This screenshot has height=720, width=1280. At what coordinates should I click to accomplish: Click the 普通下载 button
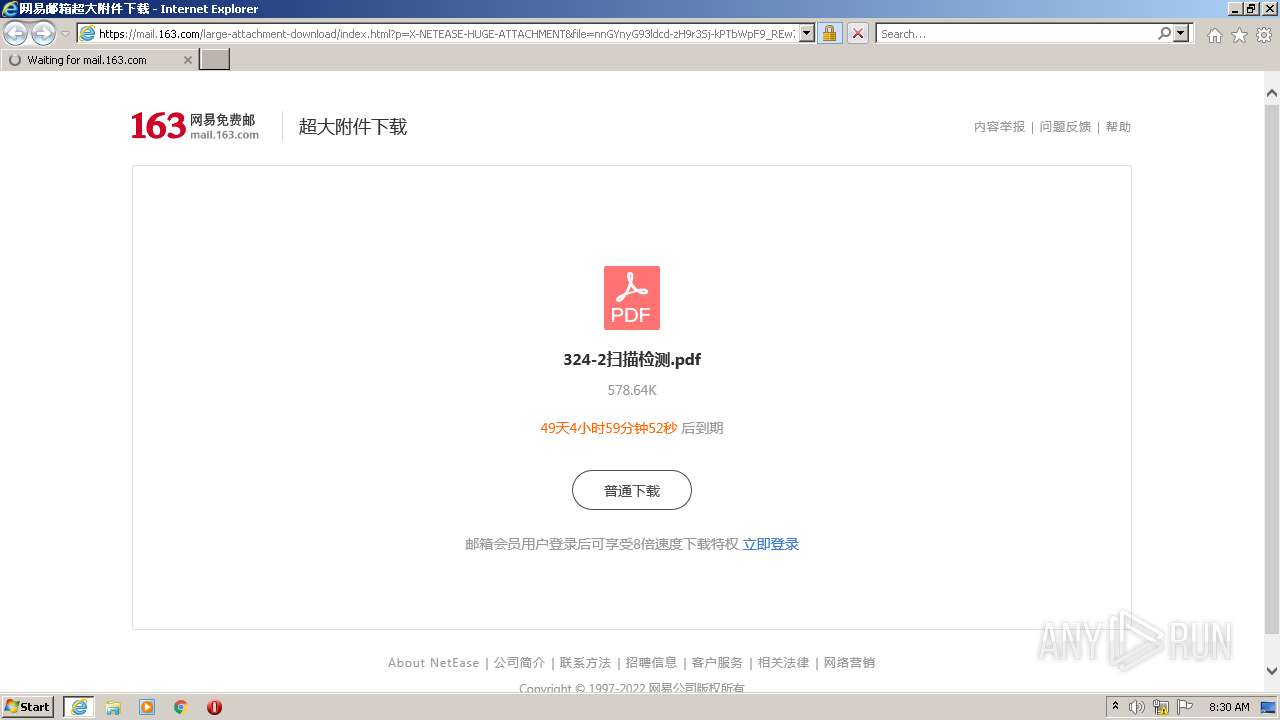[x=632, y=490]
